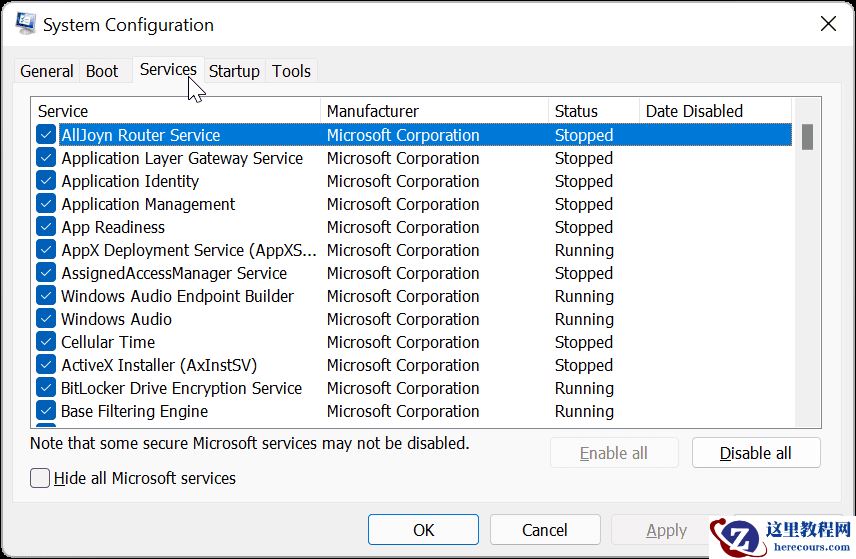This screenshot has width=856, height=559.
Task: Click the Enable all button
Action: click(x=614, y=453)
